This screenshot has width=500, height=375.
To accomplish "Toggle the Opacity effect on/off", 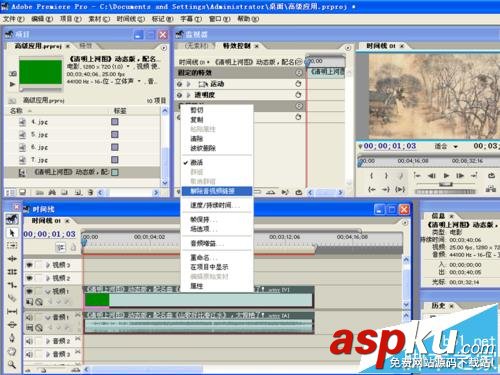I will pos(180,95).
